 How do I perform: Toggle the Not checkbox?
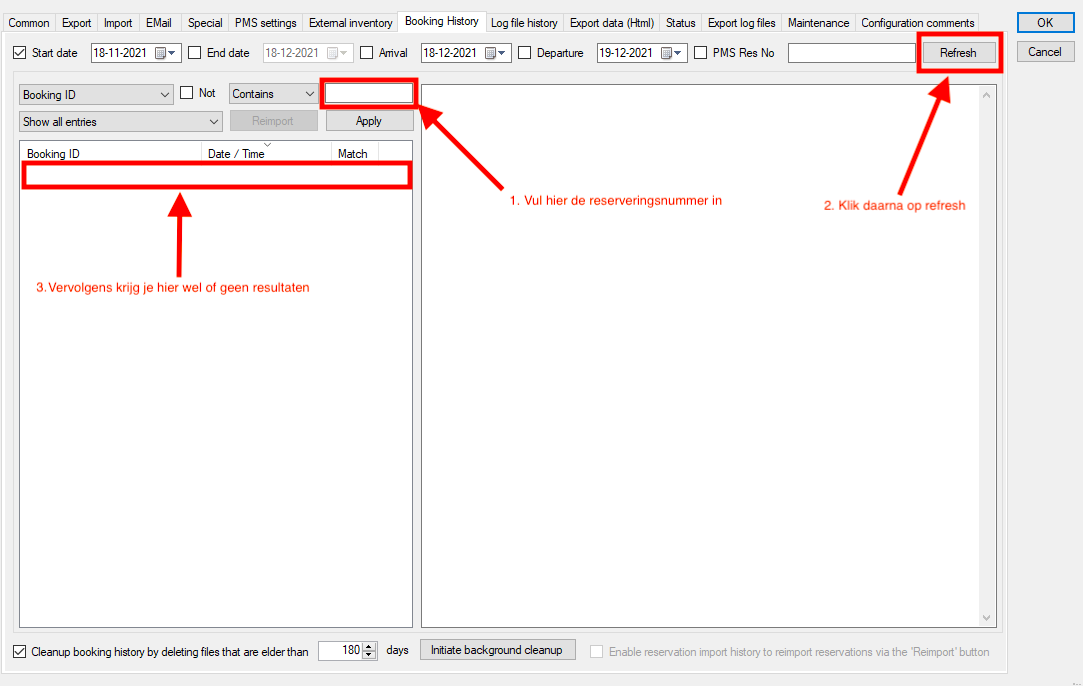pyautogui.click(x=186, y=93)
